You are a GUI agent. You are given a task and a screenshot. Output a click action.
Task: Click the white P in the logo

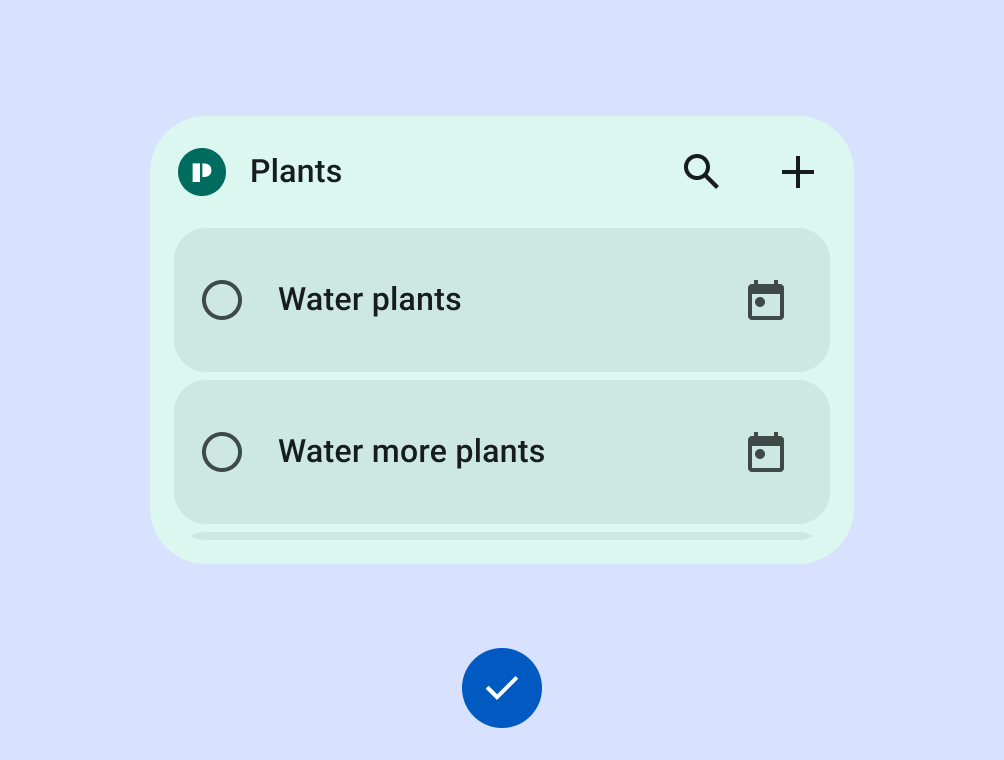tap(202, 172)
